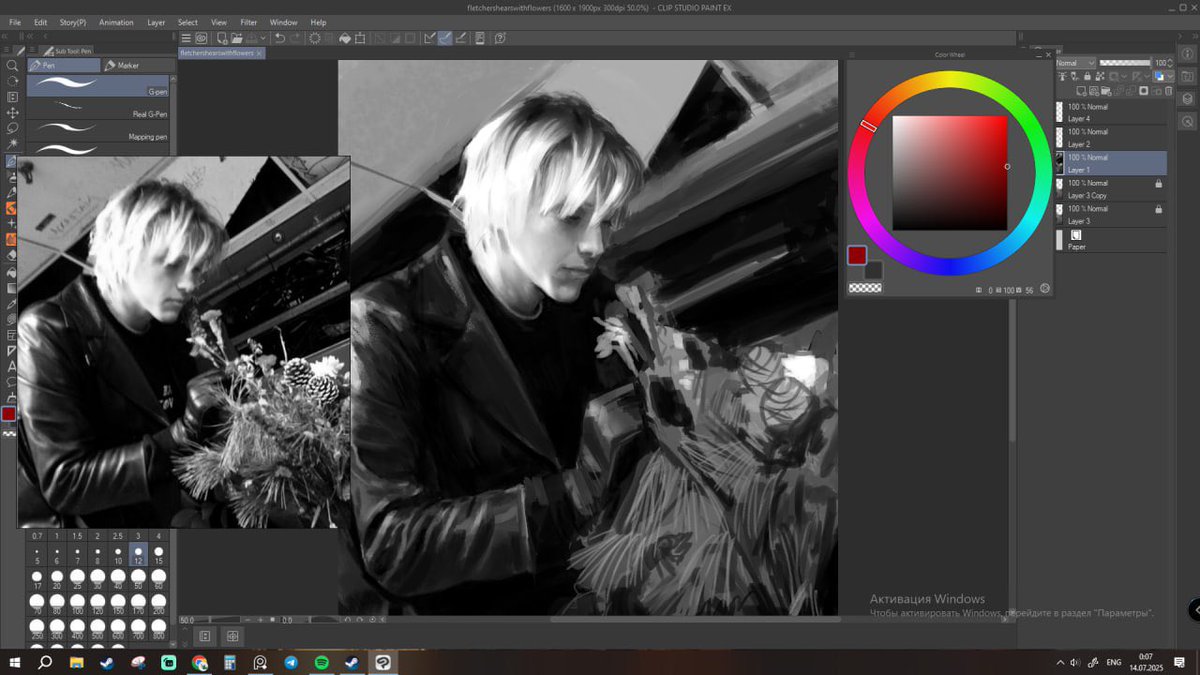Open help question mark icon in command bar
1200x675 pixels.
tap(500, 38)
